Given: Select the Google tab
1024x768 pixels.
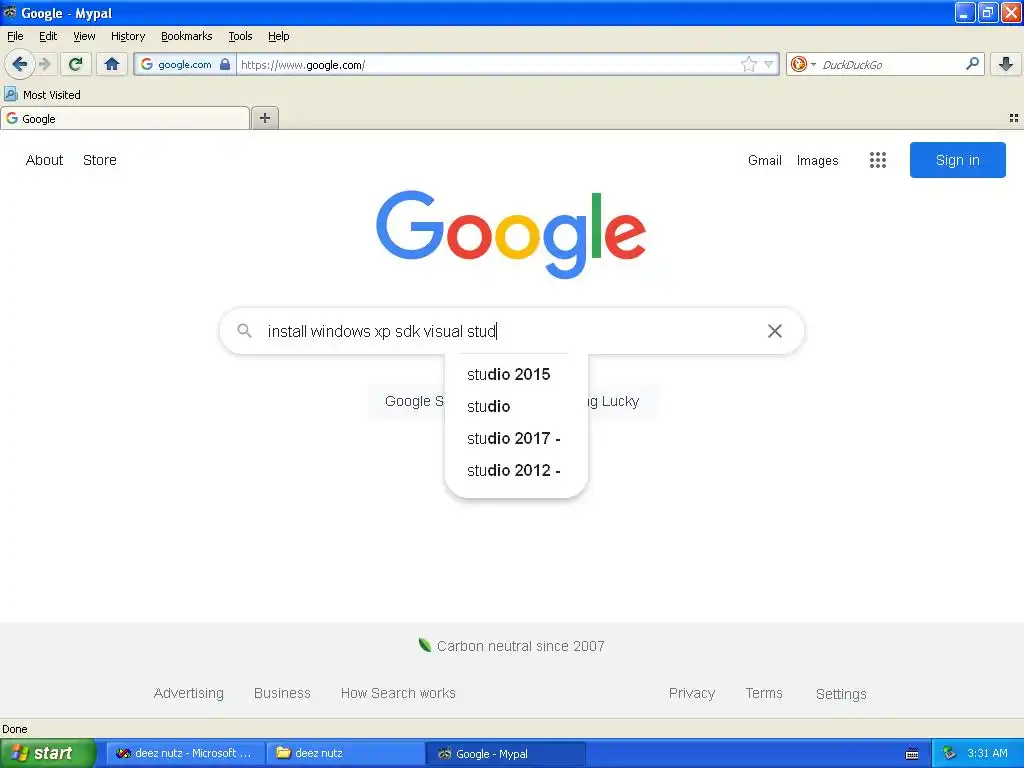Looking at the screenshot, I should [x=125, y=118].
